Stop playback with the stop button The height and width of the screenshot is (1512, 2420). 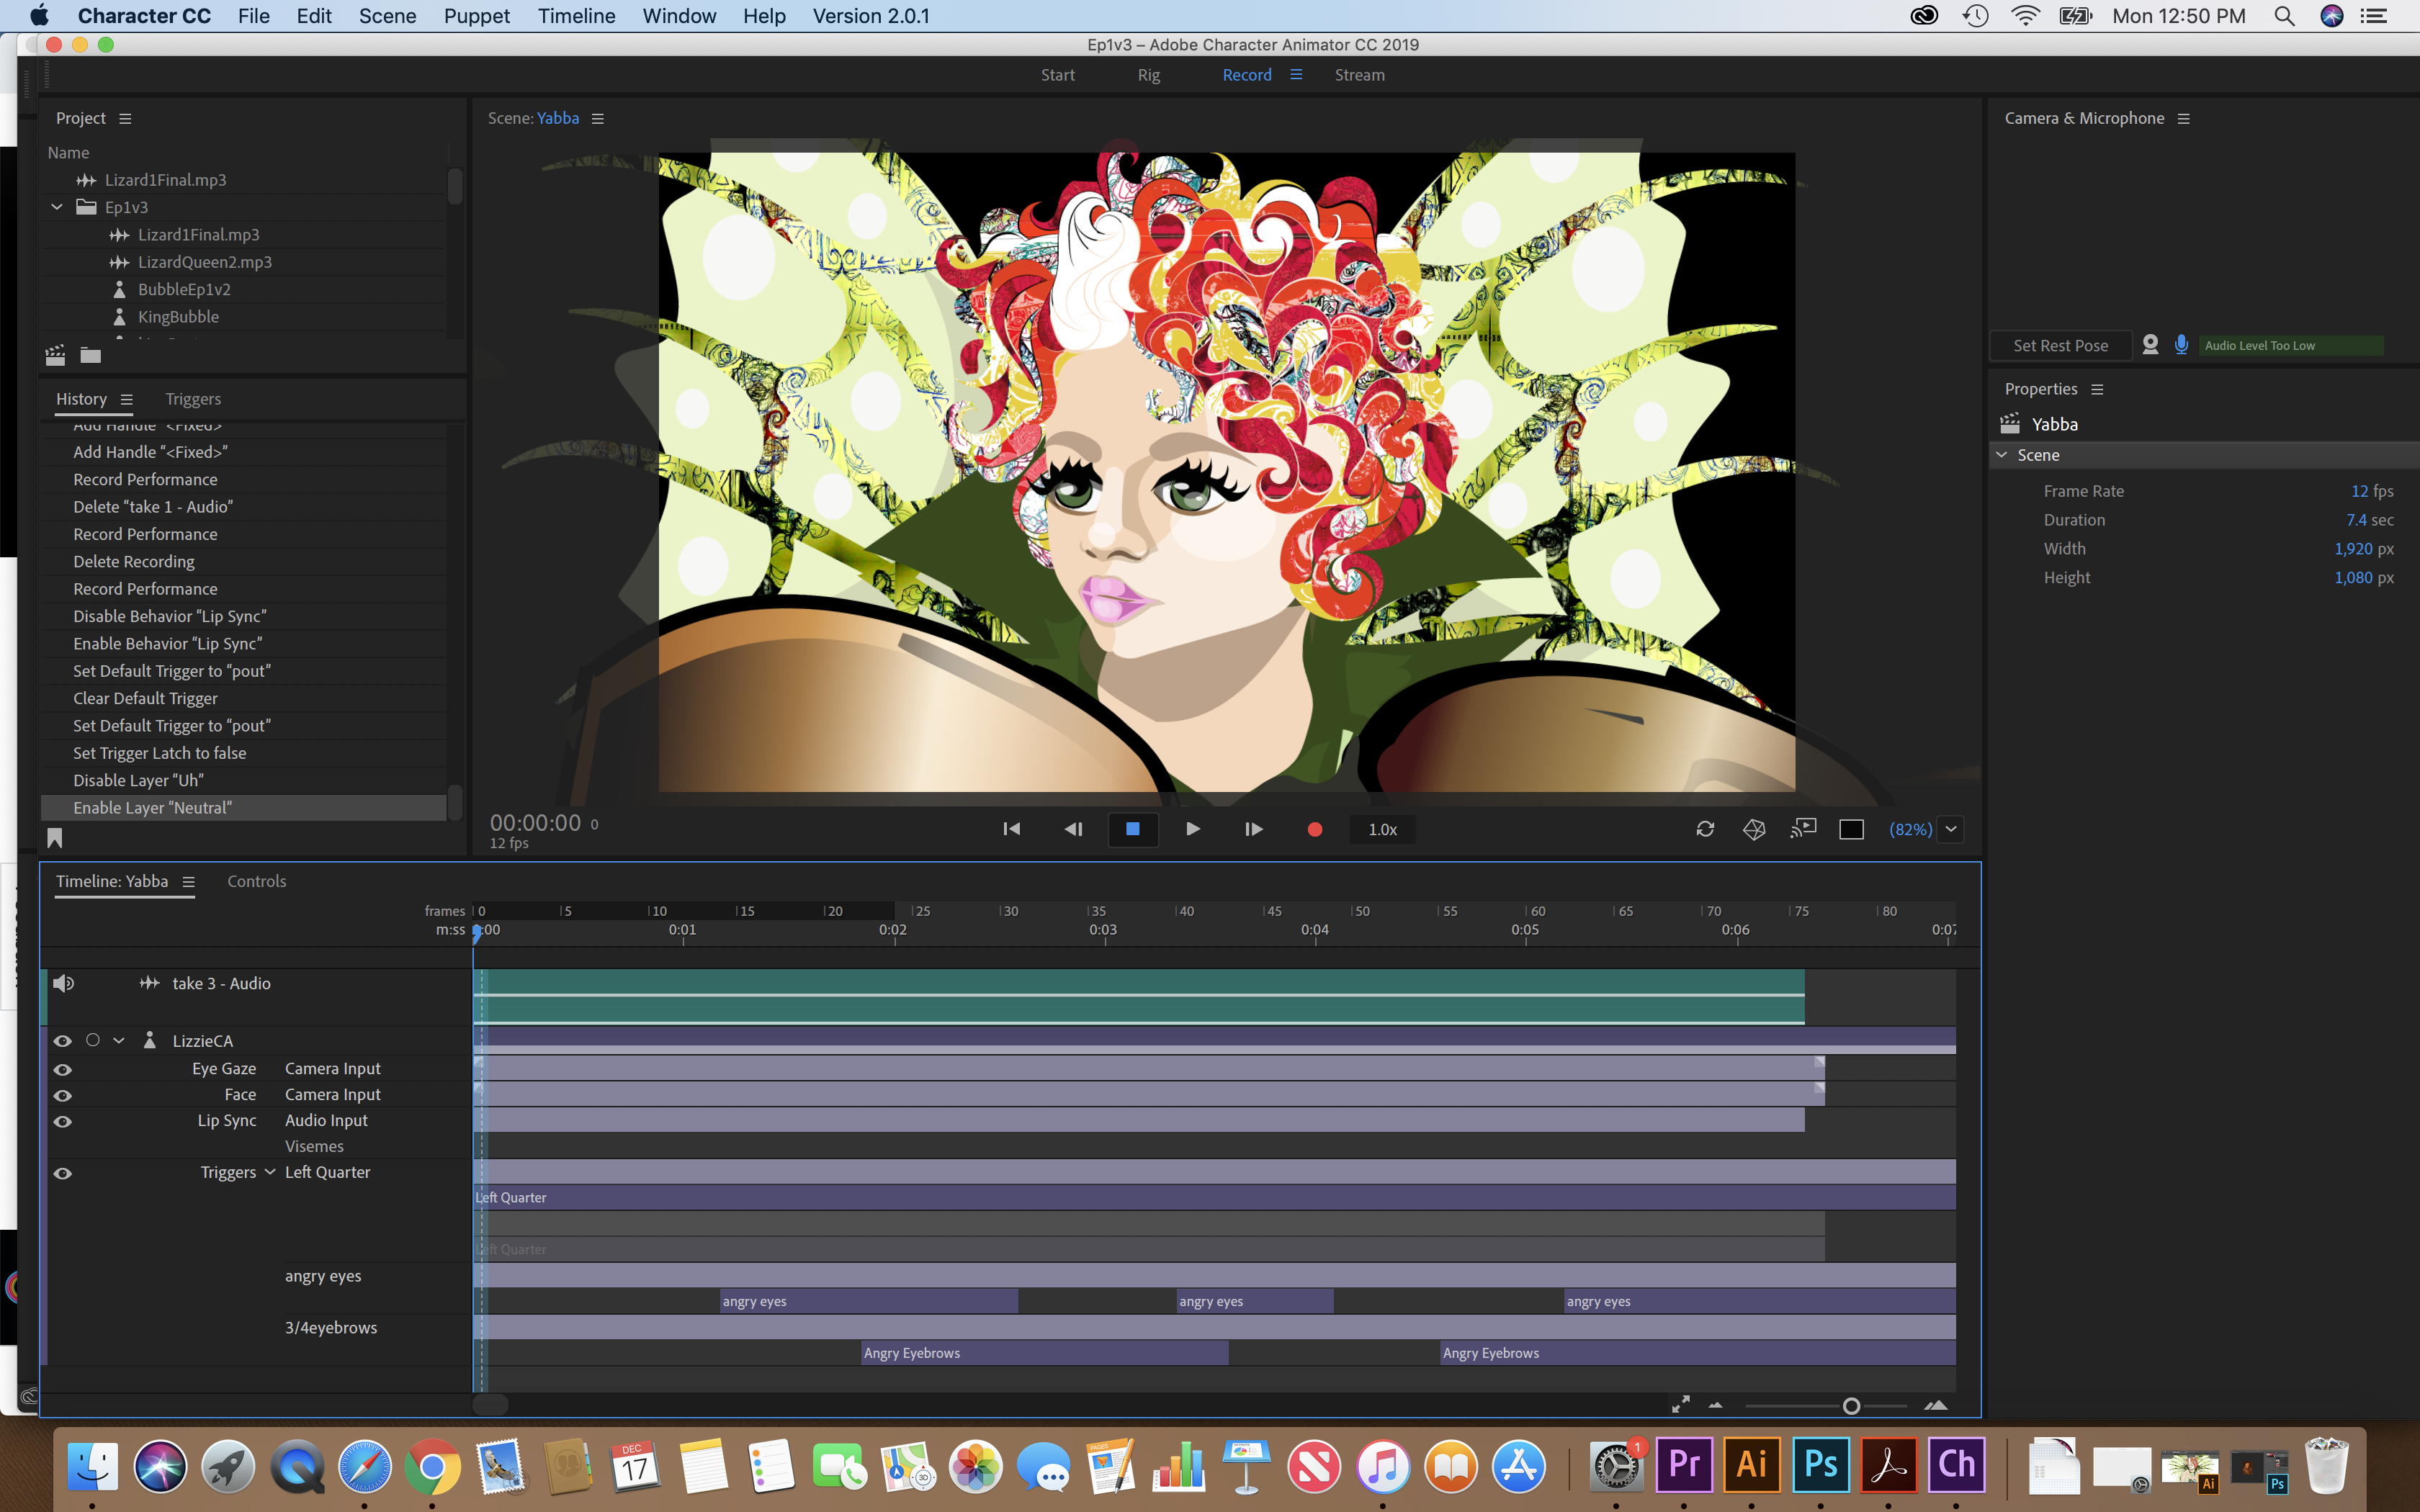click(x=1133, y=829)
